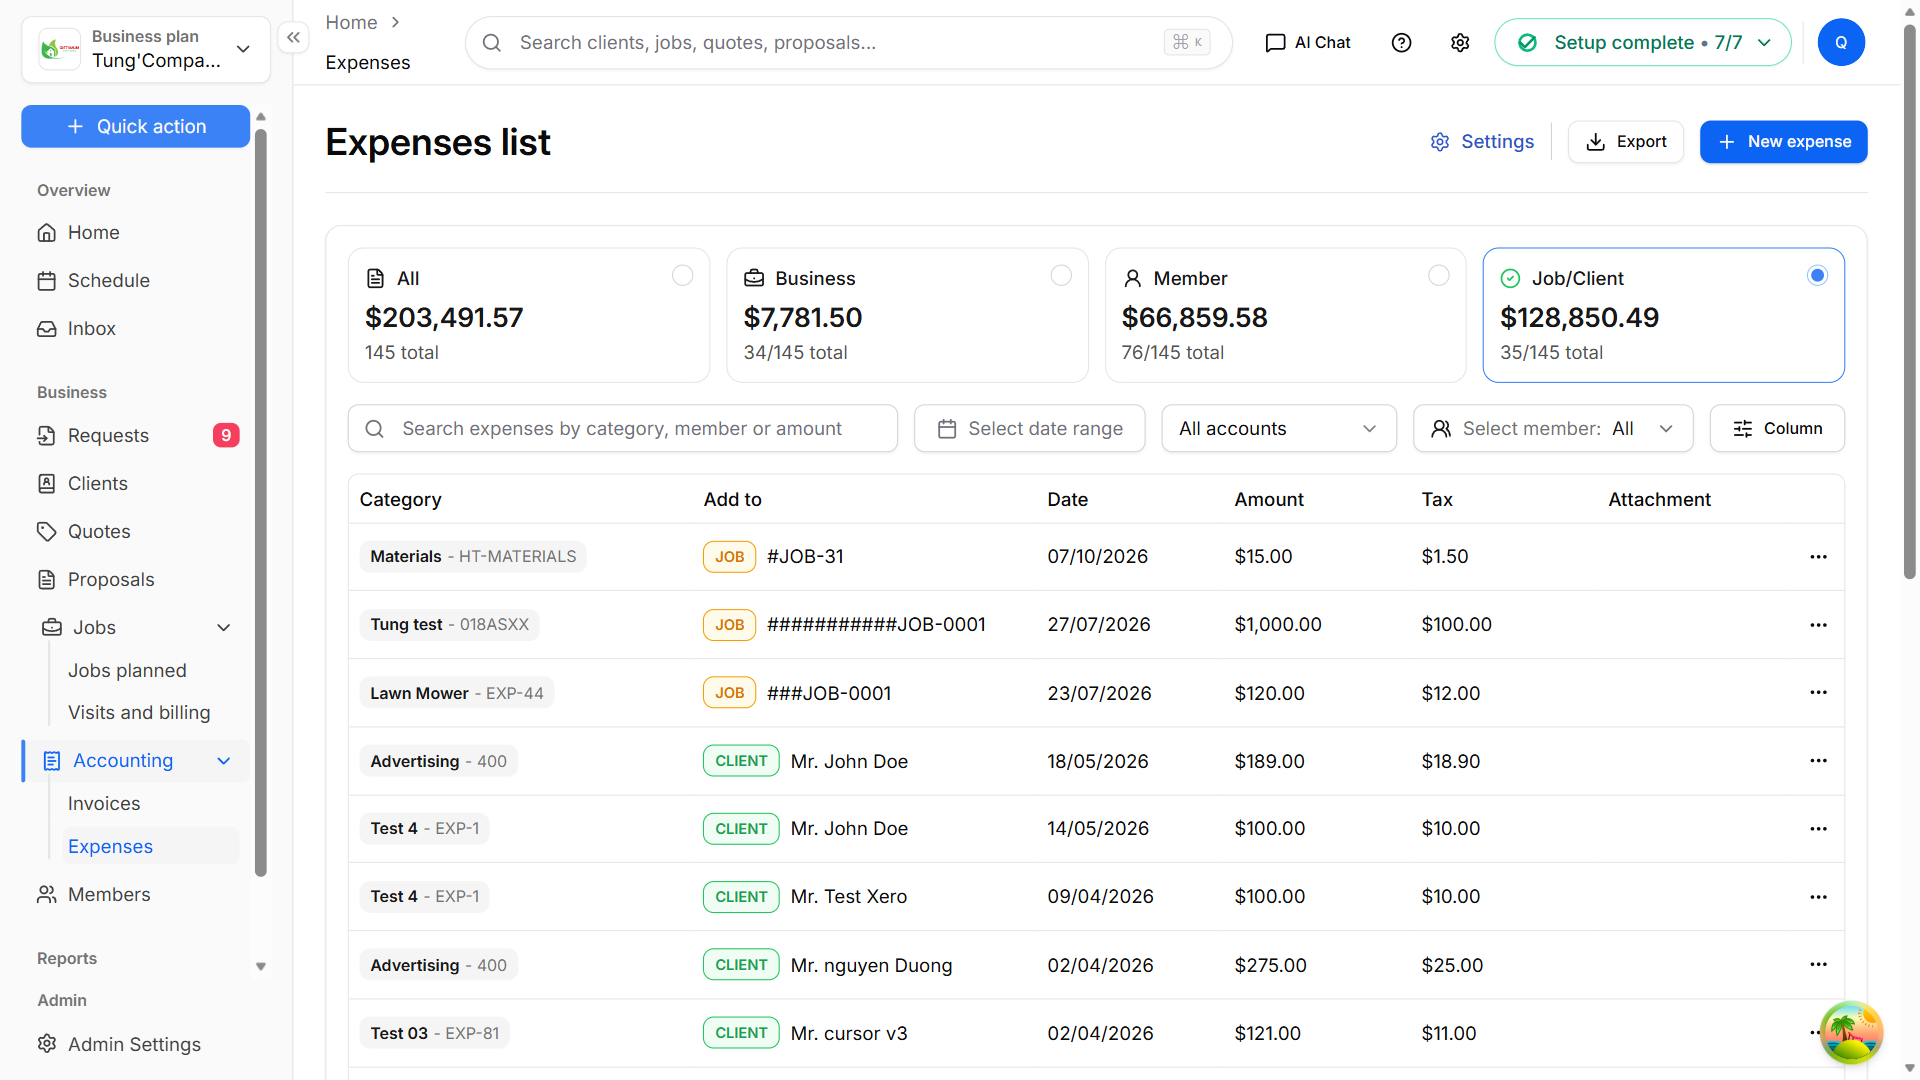Select the Business expenses radio button
Viewport: 1920px width, 1080px height.
(x=1061, y=275)
